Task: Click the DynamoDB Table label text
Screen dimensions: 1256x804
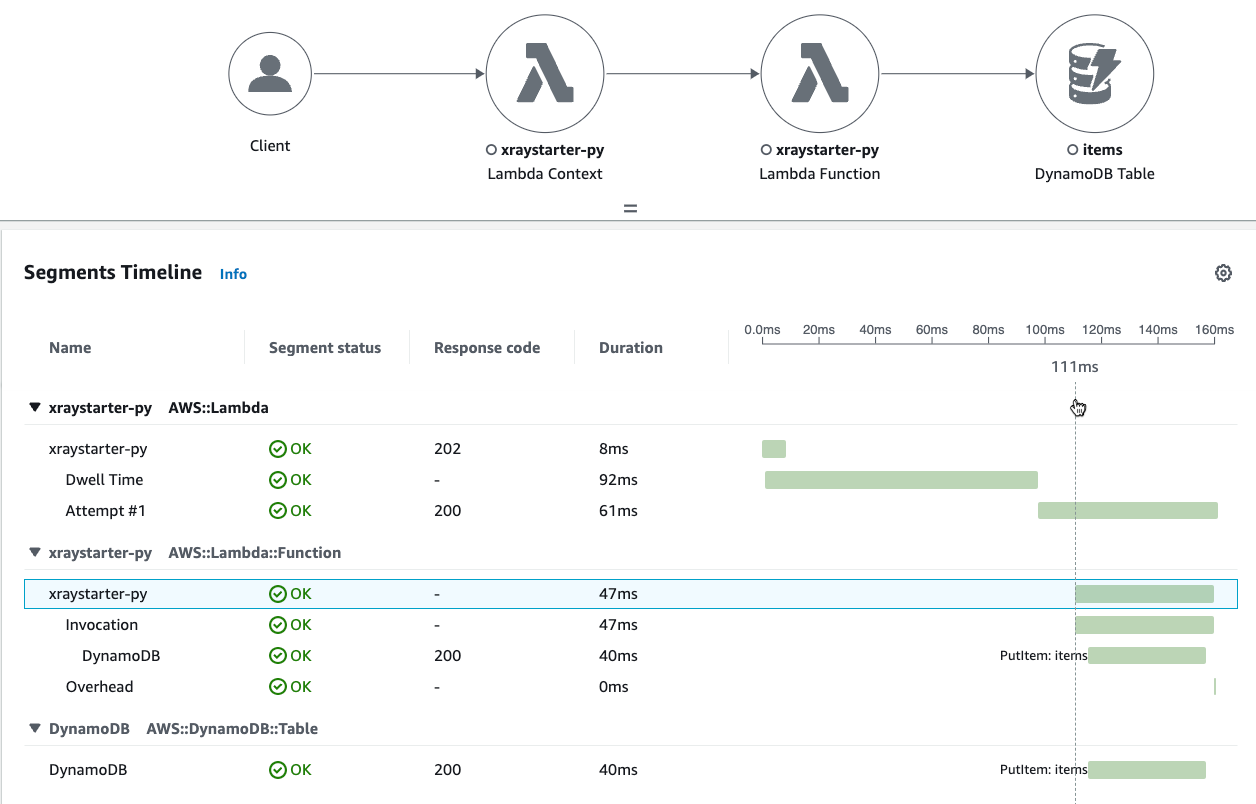Action: 1095,174
